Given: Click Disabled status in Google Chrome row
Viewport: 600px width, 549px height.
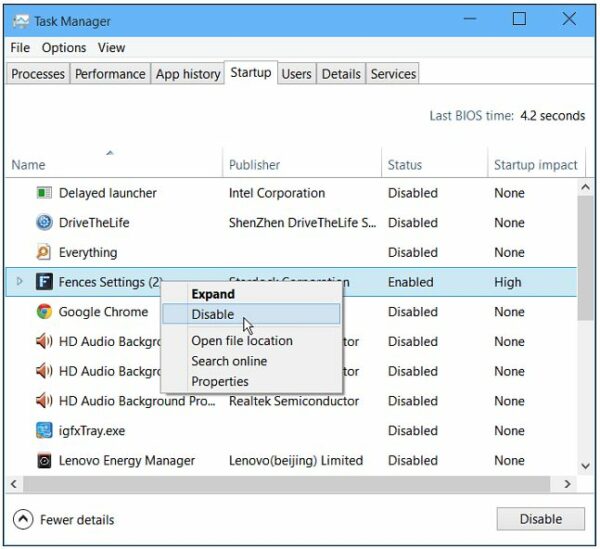Looking at the screenshot, I should (412, 312).
